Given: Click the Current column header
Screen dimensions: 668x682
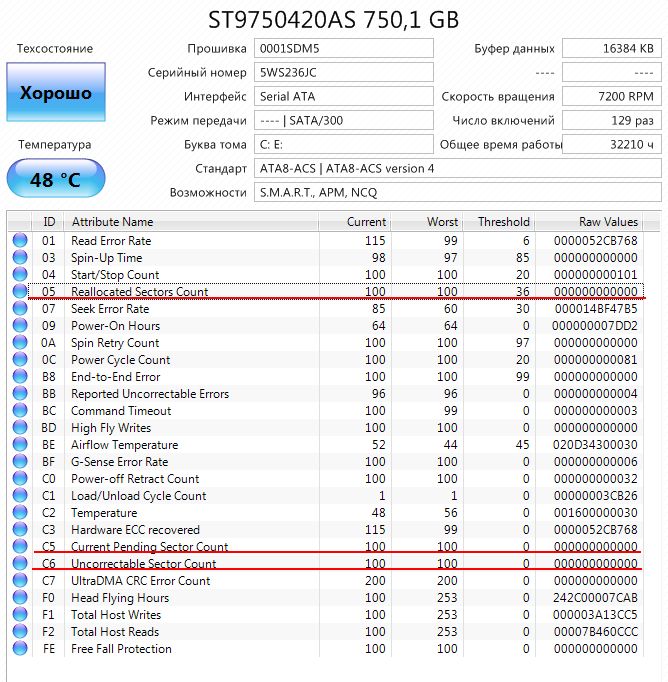Looking at the screenshot, I should tap(366, 221).
